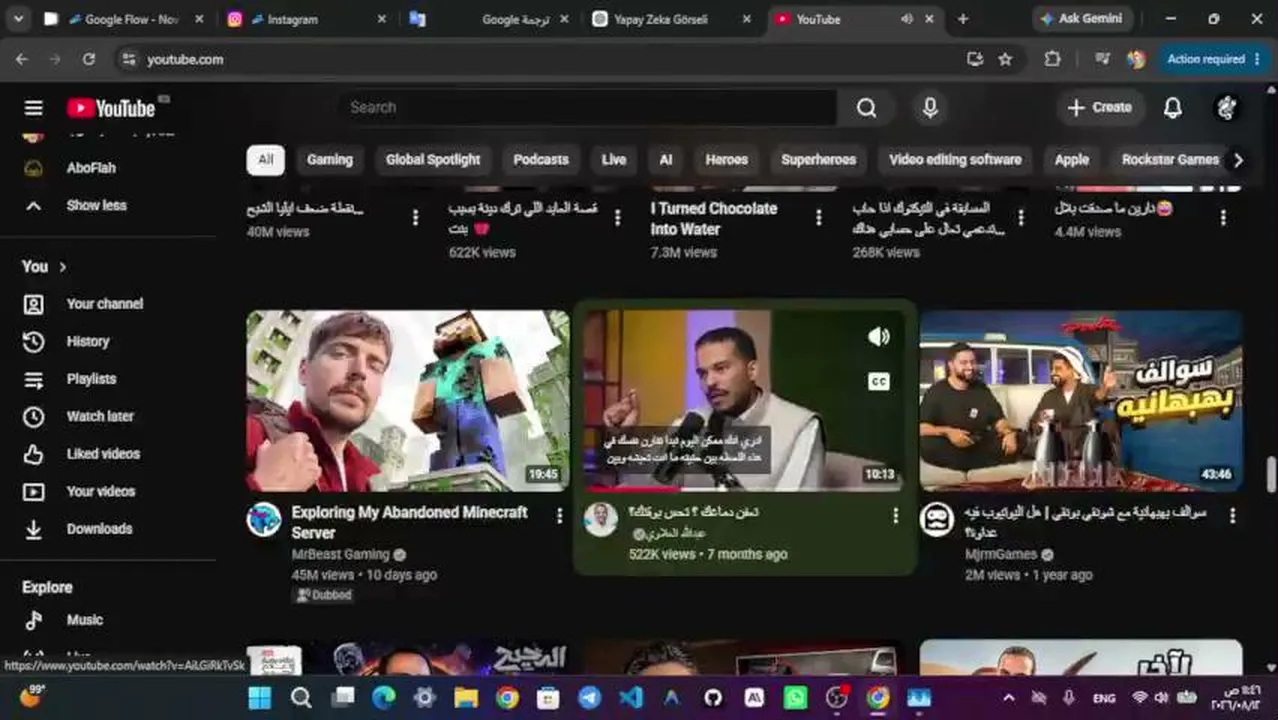Expand the You section chevron
This screenshot has height=720, width=1278.
[63, 267]
